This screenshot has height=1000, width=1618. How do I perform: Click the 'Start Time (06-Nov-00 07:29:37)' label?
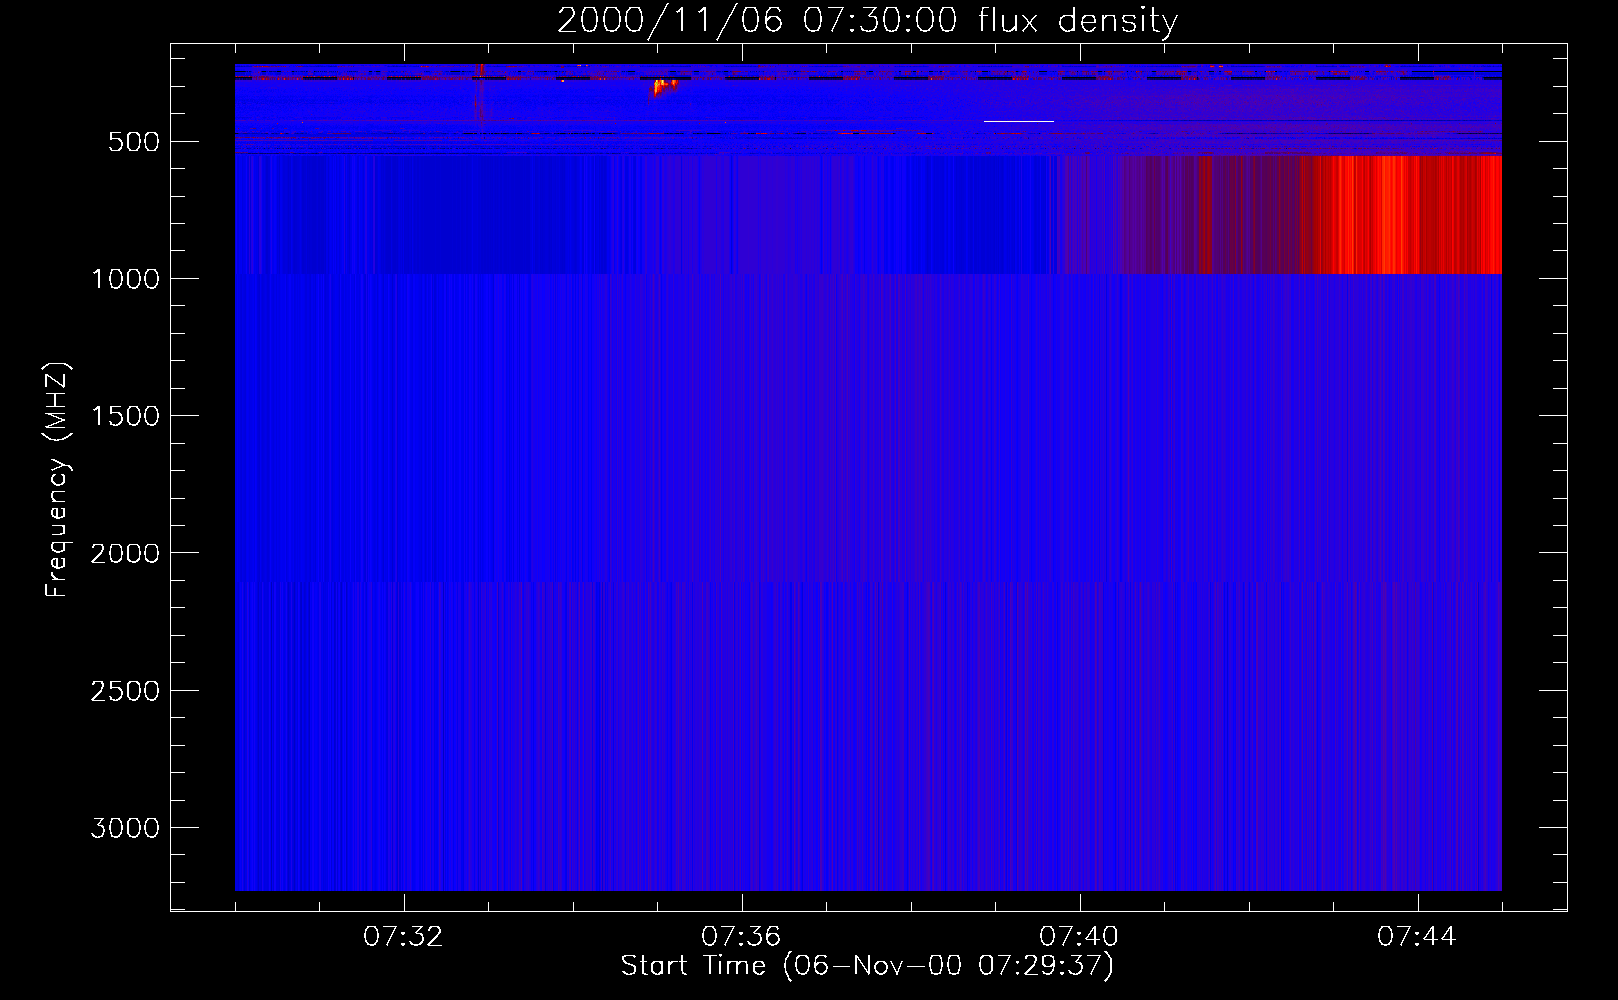(x=867, y=966)
